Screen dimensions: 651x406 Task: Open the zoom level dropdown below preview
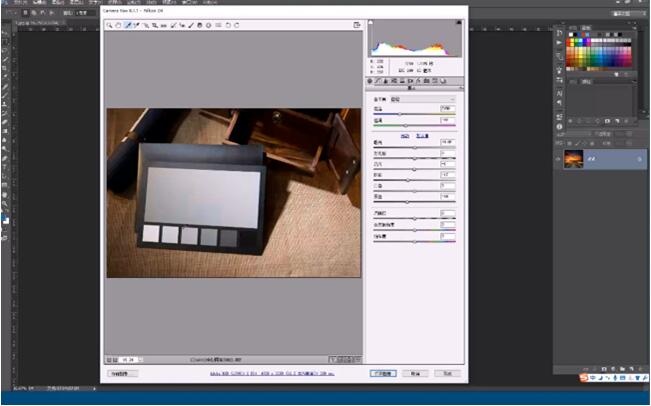click(132, 358)
